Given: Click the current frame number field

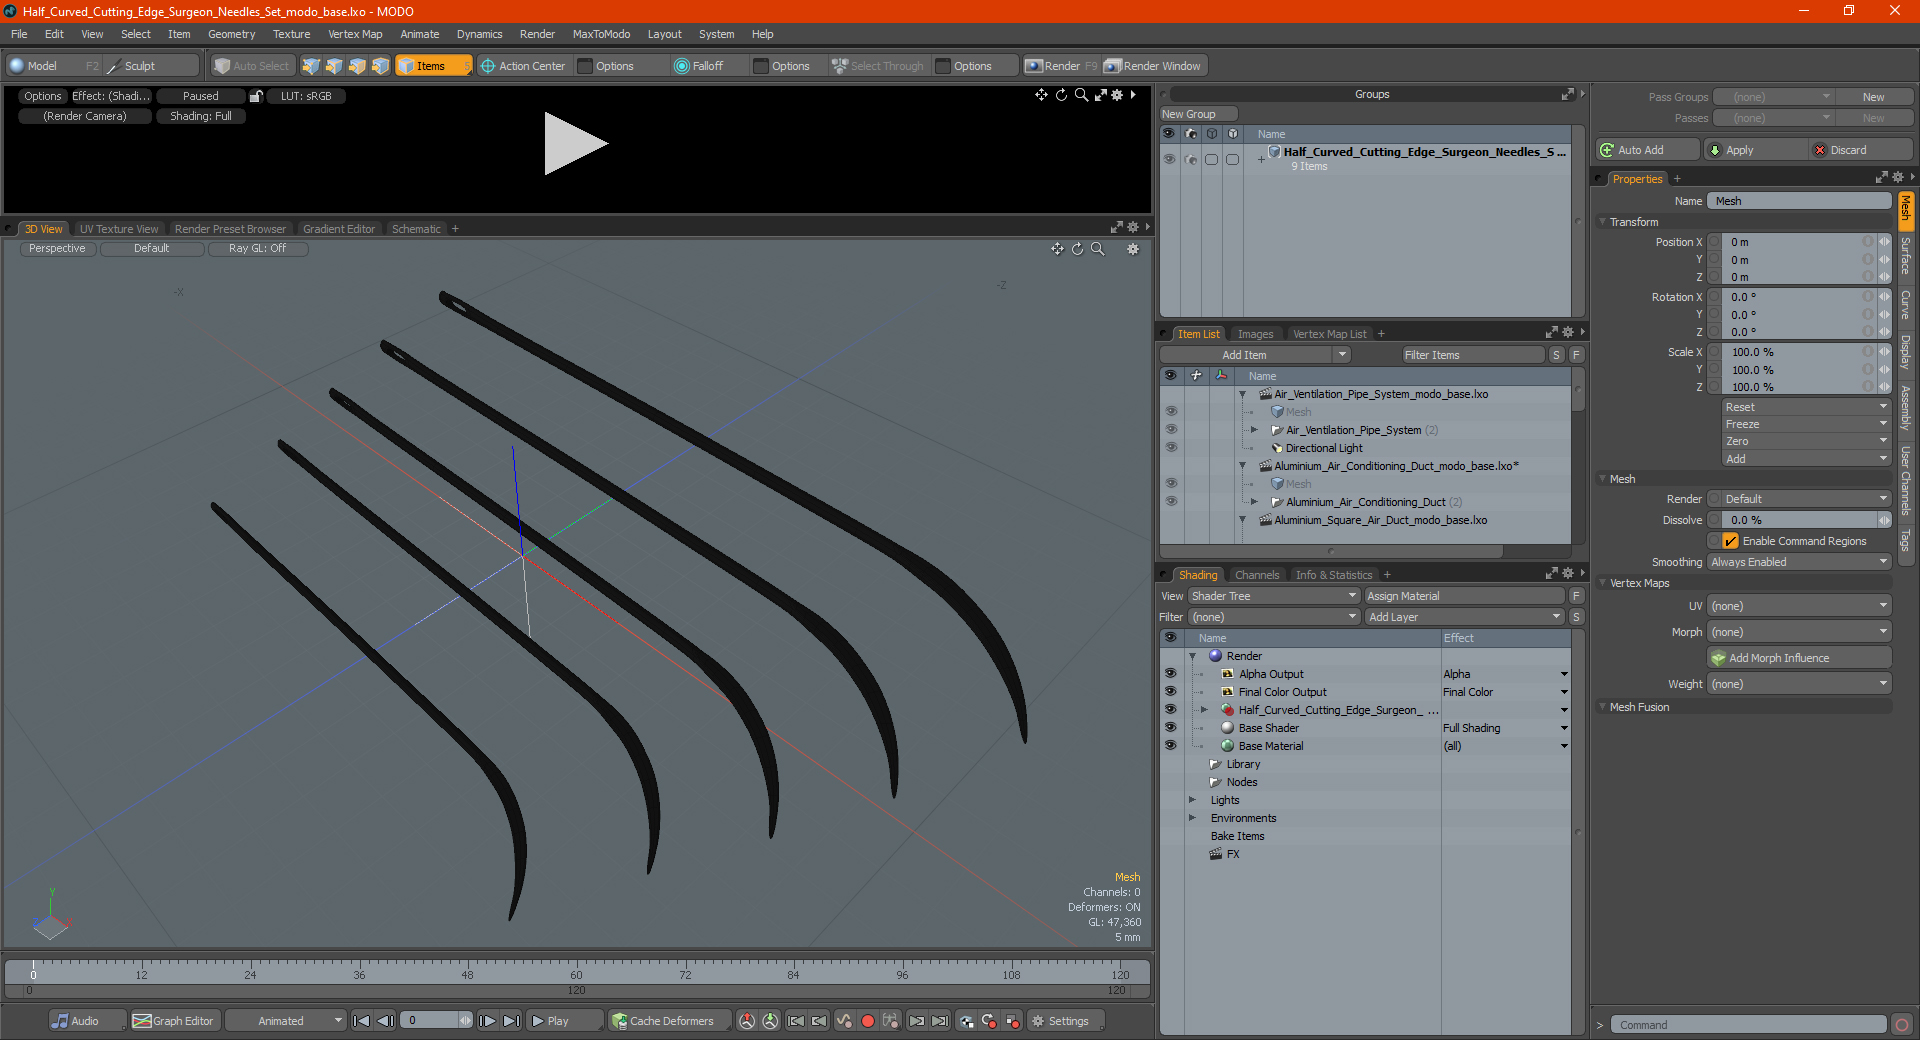Looking at the screenshot, I should (430, 1021).
